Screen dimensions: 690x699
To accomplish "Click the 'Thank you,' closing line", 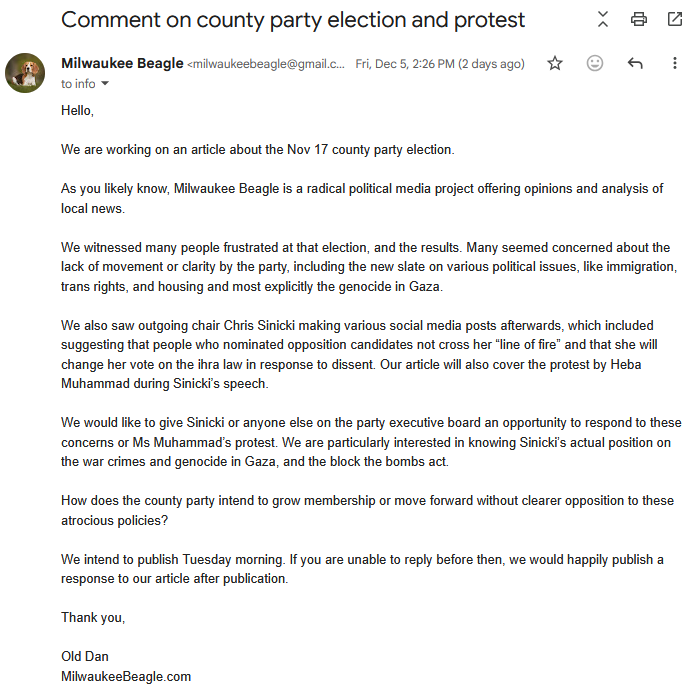I will point(93,617).
